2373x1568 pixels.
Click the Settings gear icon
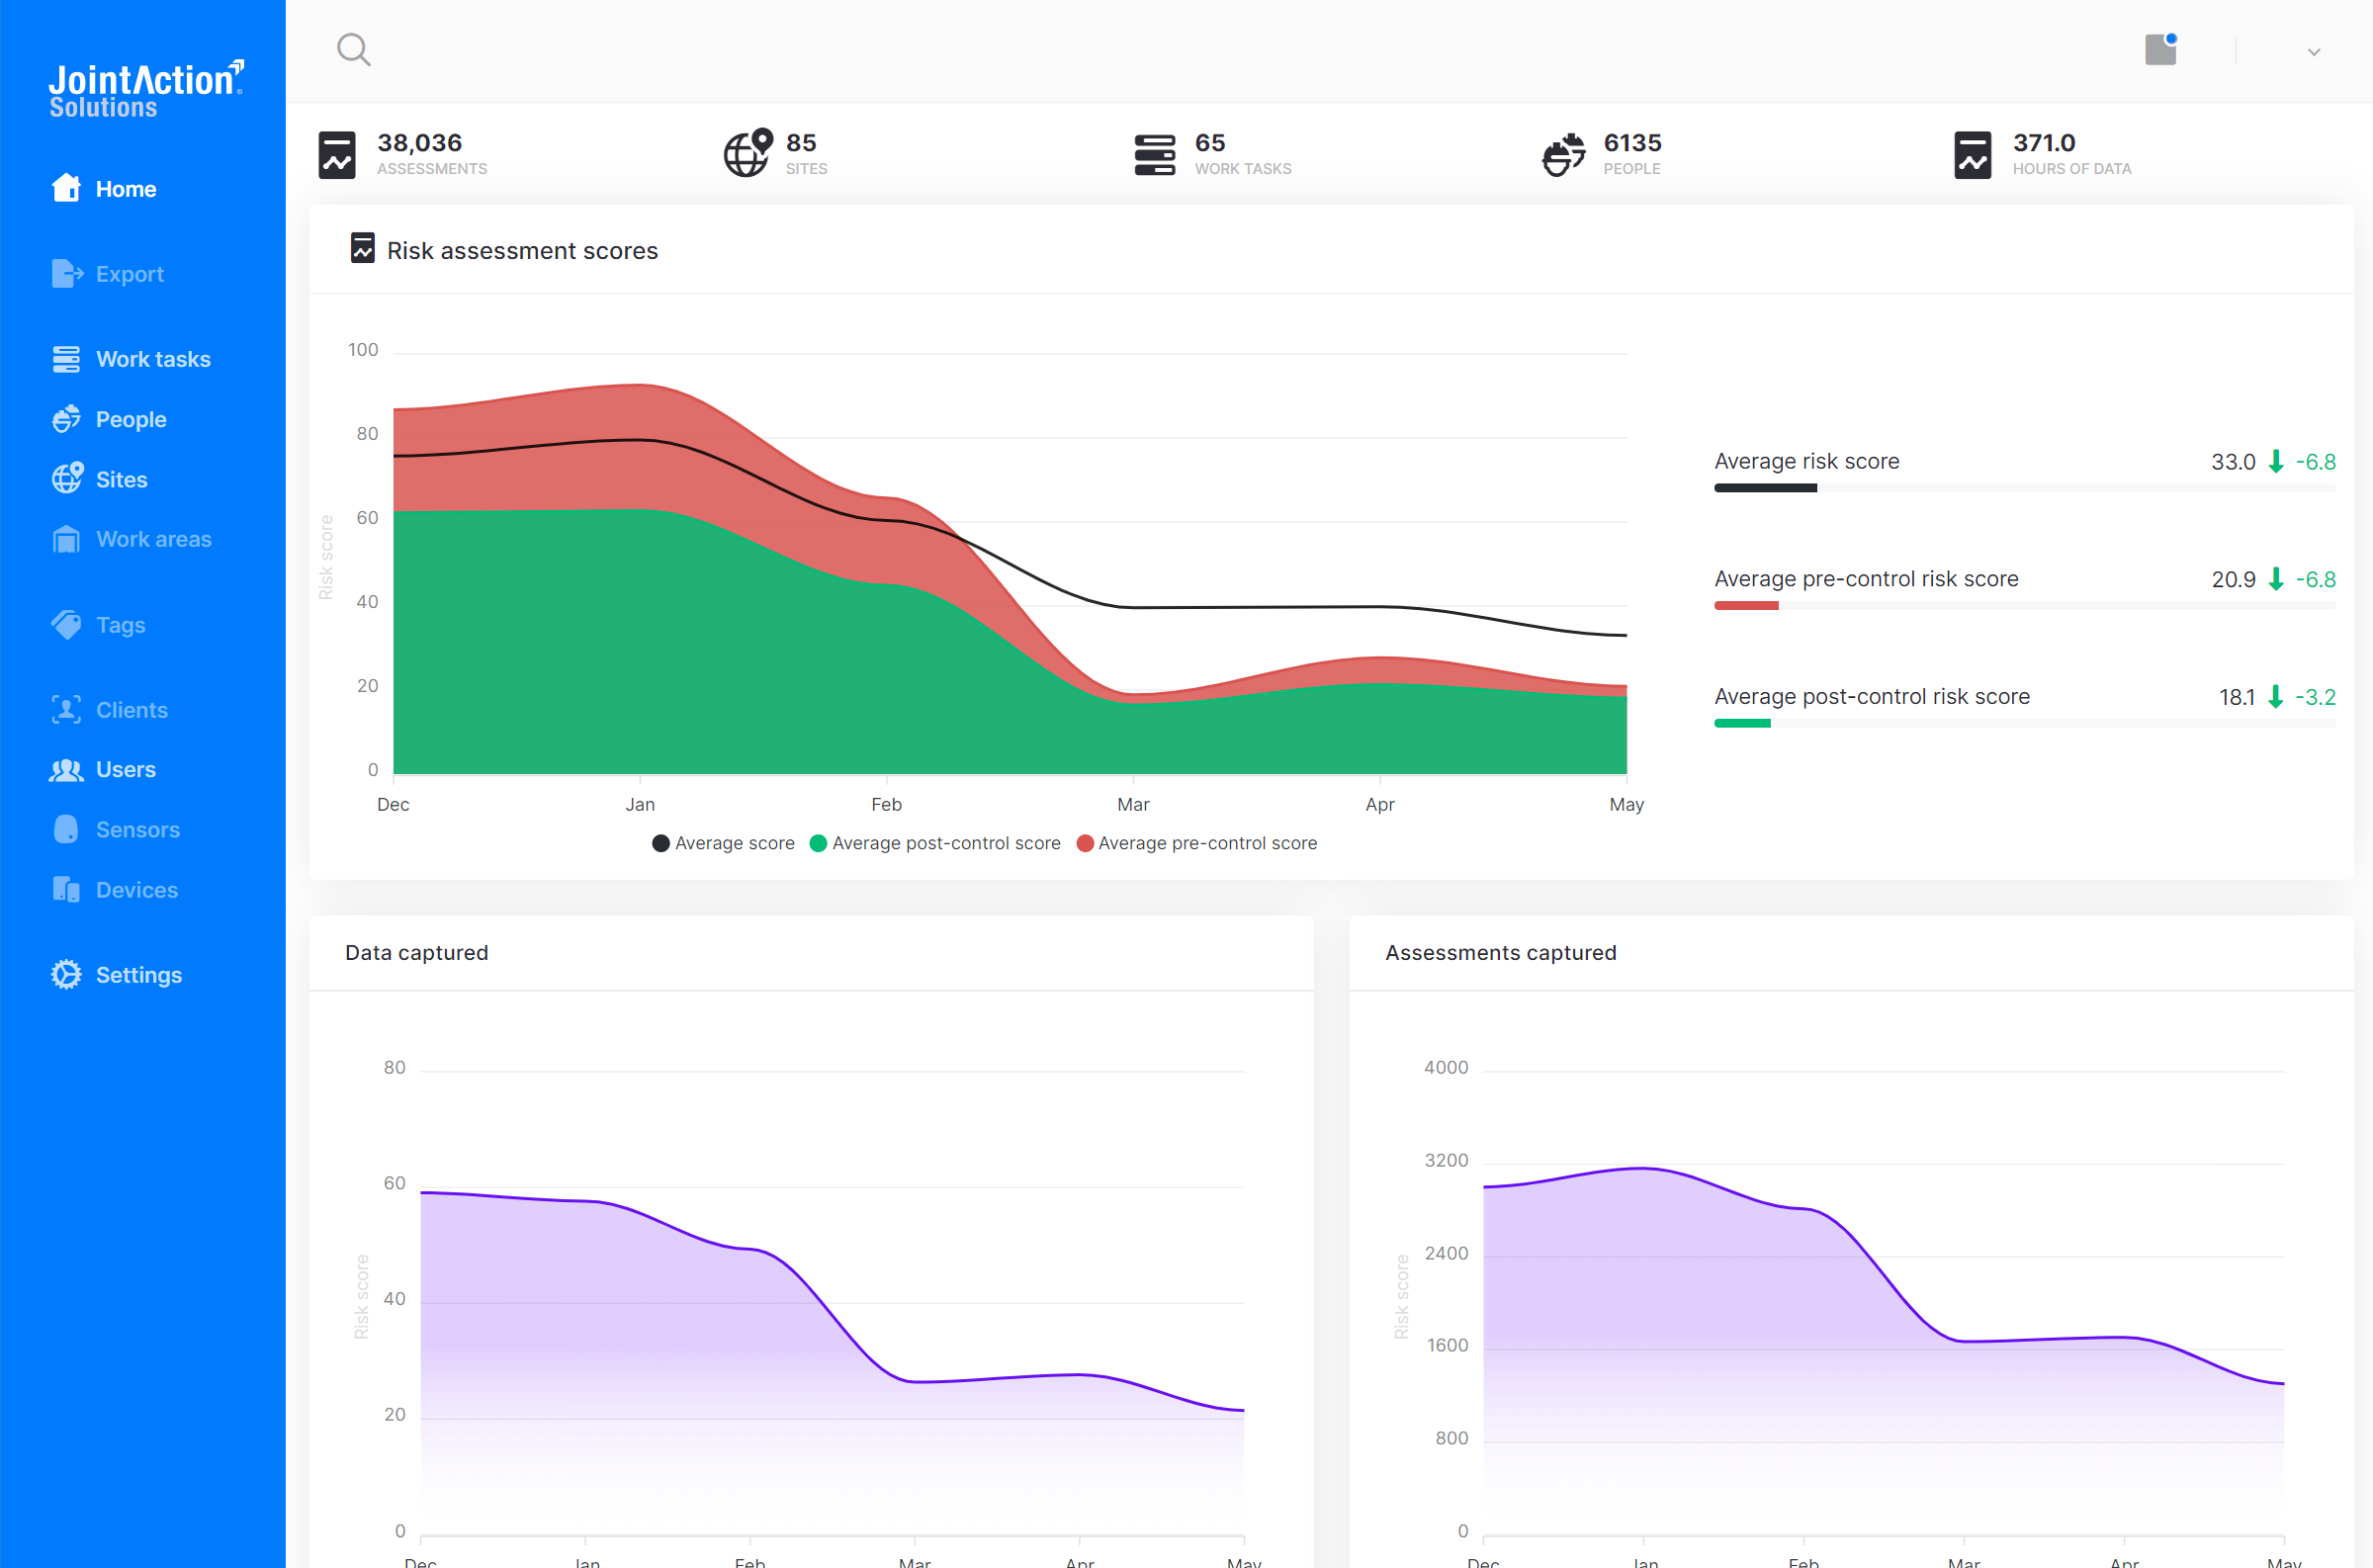(x=66, y=975)
